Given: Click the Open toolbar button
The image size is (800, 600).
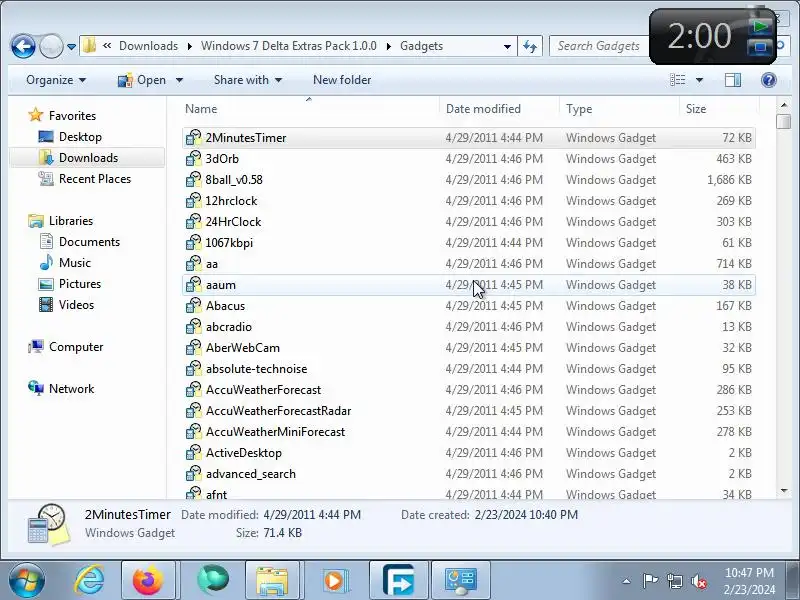Looking at the screenshot, I should [x=142, y=80].
